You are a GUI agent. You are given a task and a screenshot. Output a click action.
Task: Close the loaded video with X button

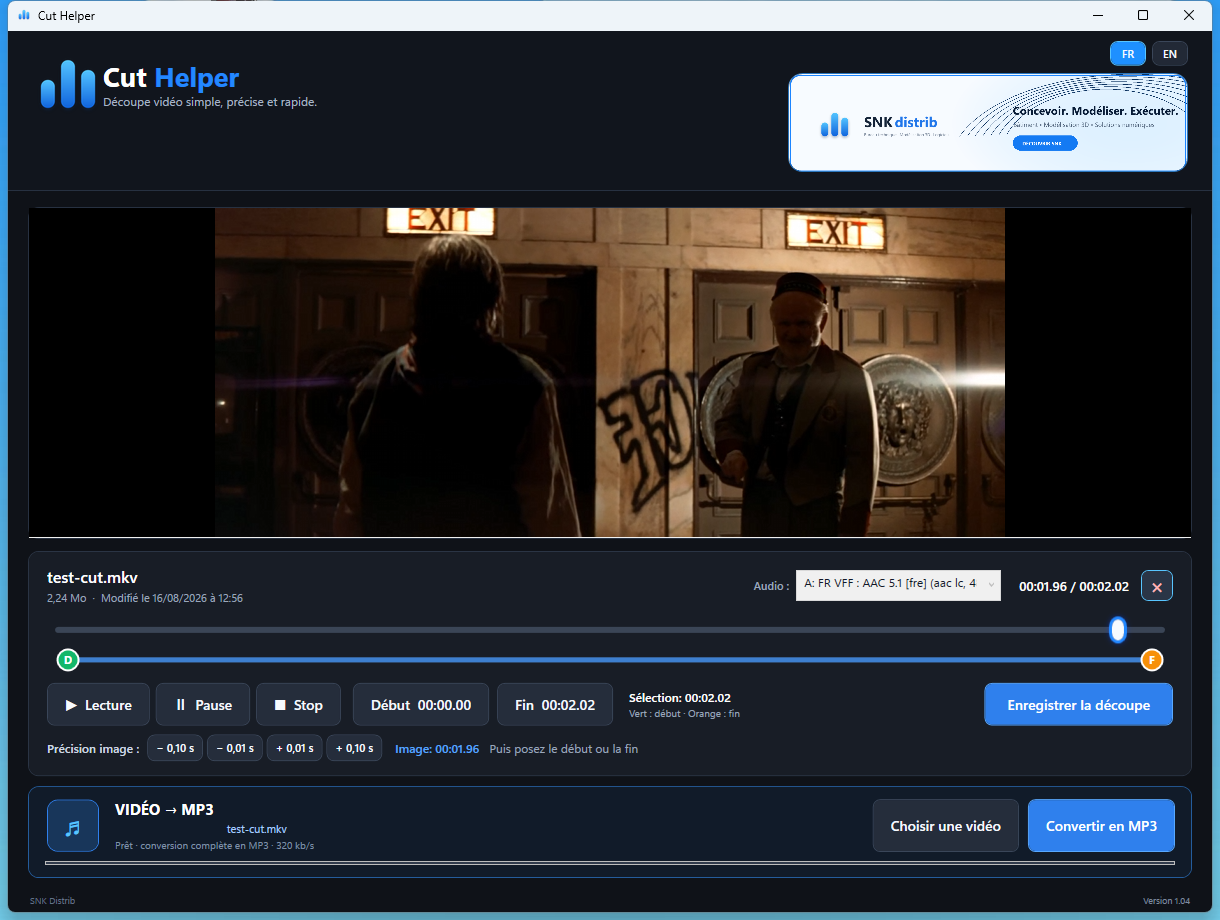click(x=1157, y=587)
